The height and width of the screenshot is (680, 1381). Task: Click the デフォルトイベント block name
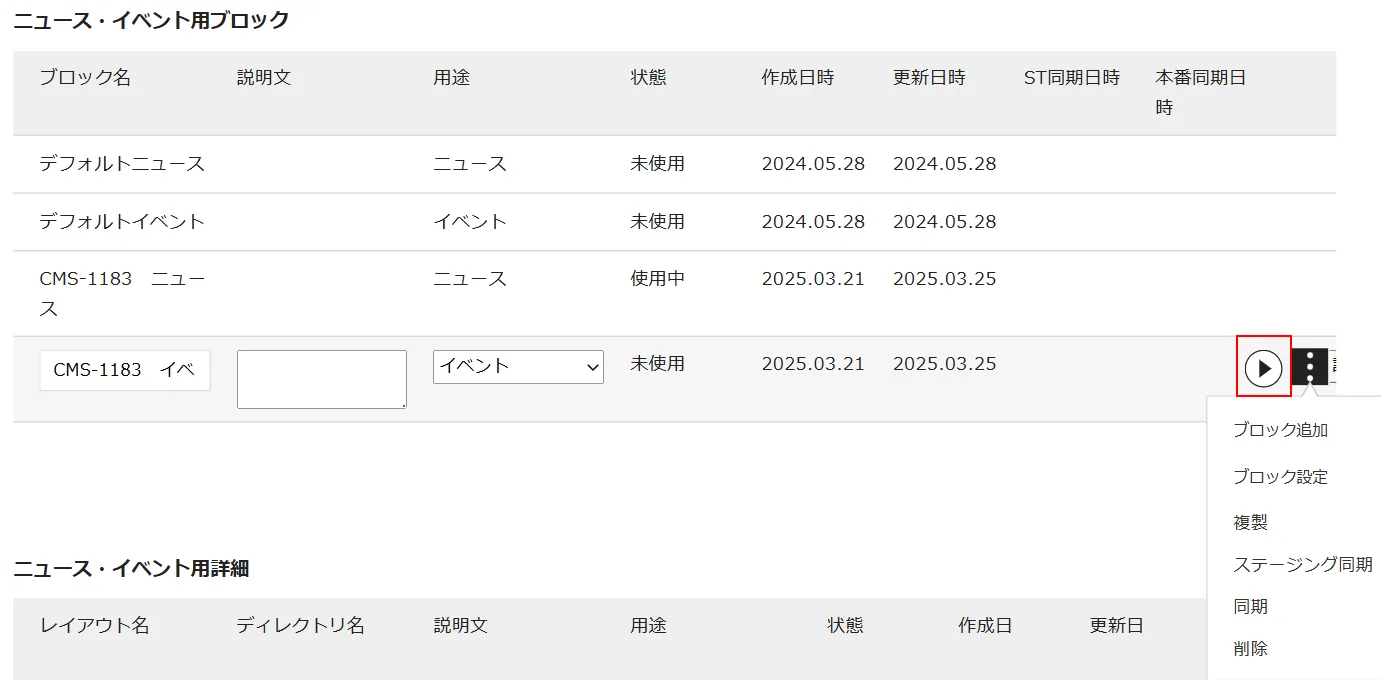click(122, 222)
